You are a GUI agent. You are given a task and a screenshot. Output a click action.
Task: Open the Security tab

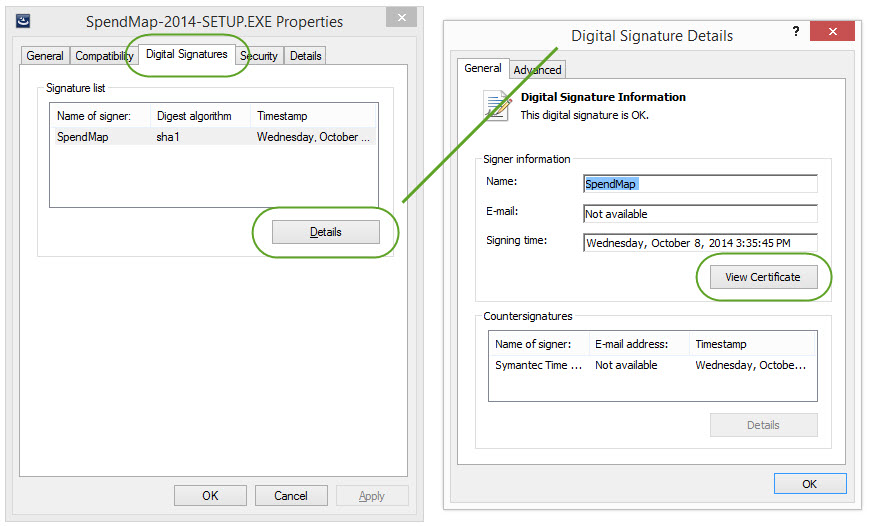(259, 56)
